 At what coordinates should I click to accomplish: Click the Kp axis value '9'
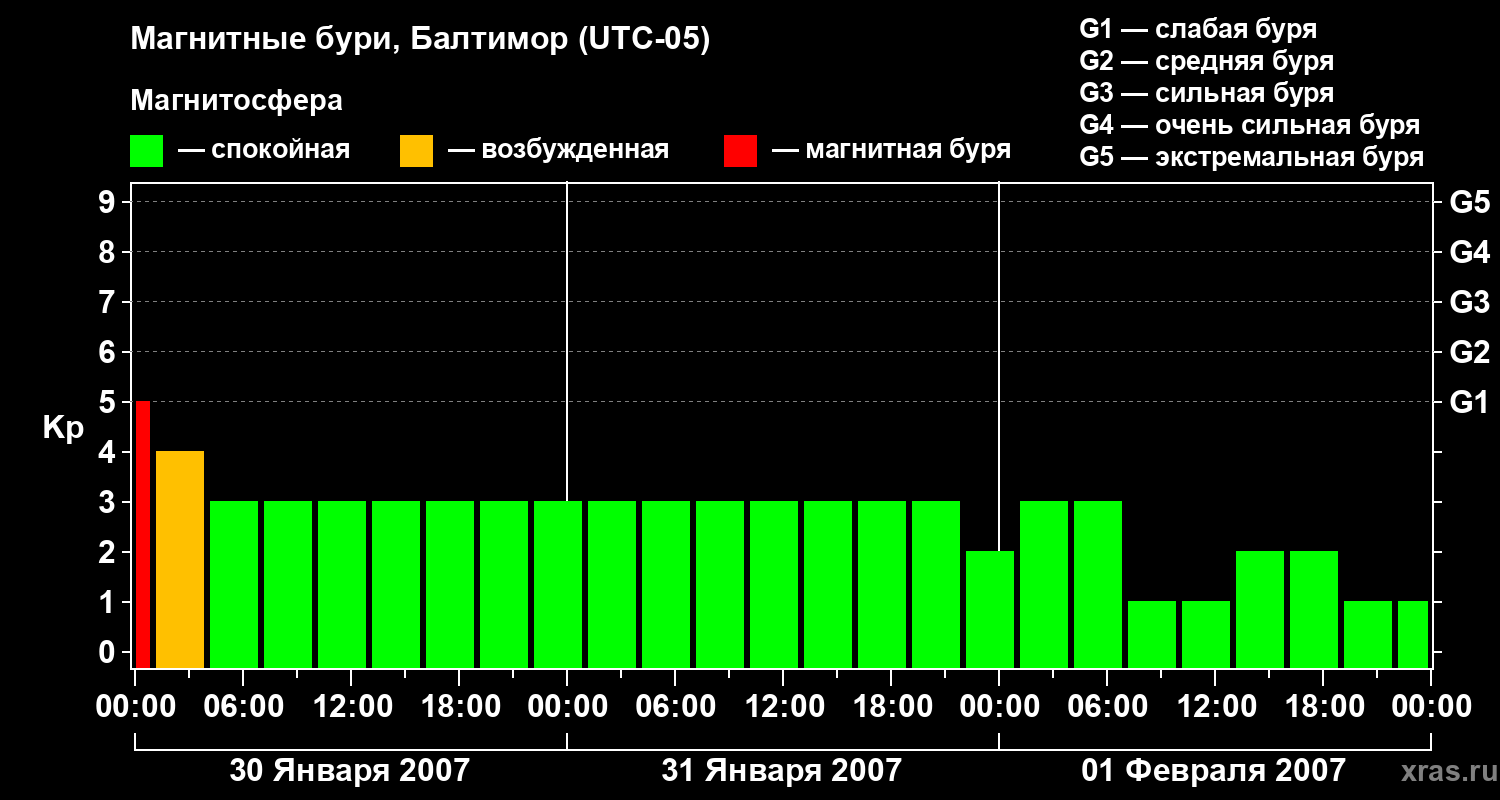(109, 202)
